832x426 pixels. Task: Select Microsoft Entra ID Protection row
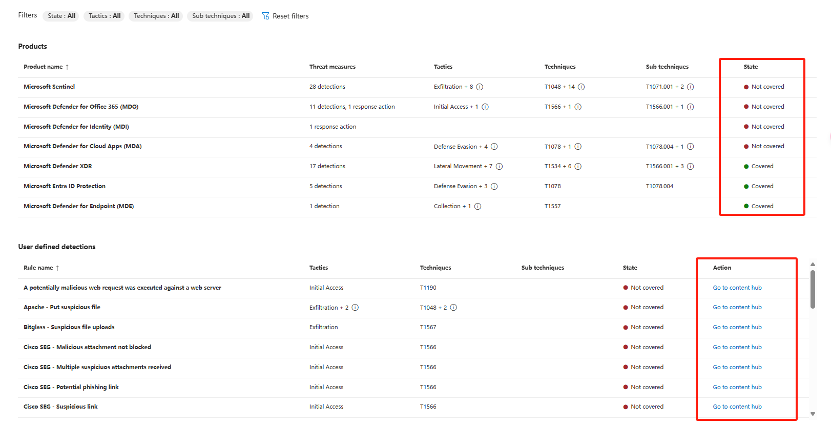click(417, 186)
